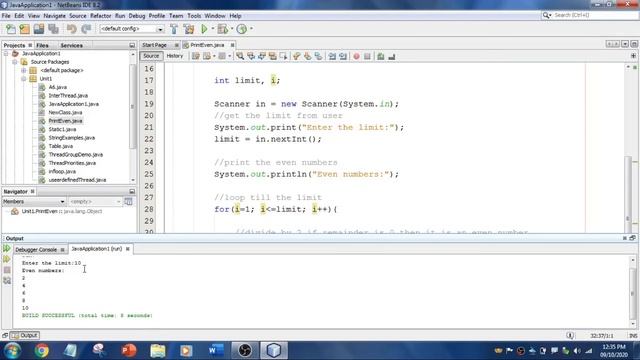Open the Debug Project dropdown arrow
The width and height of the screenshot is (640, 360).
[232, 29]
